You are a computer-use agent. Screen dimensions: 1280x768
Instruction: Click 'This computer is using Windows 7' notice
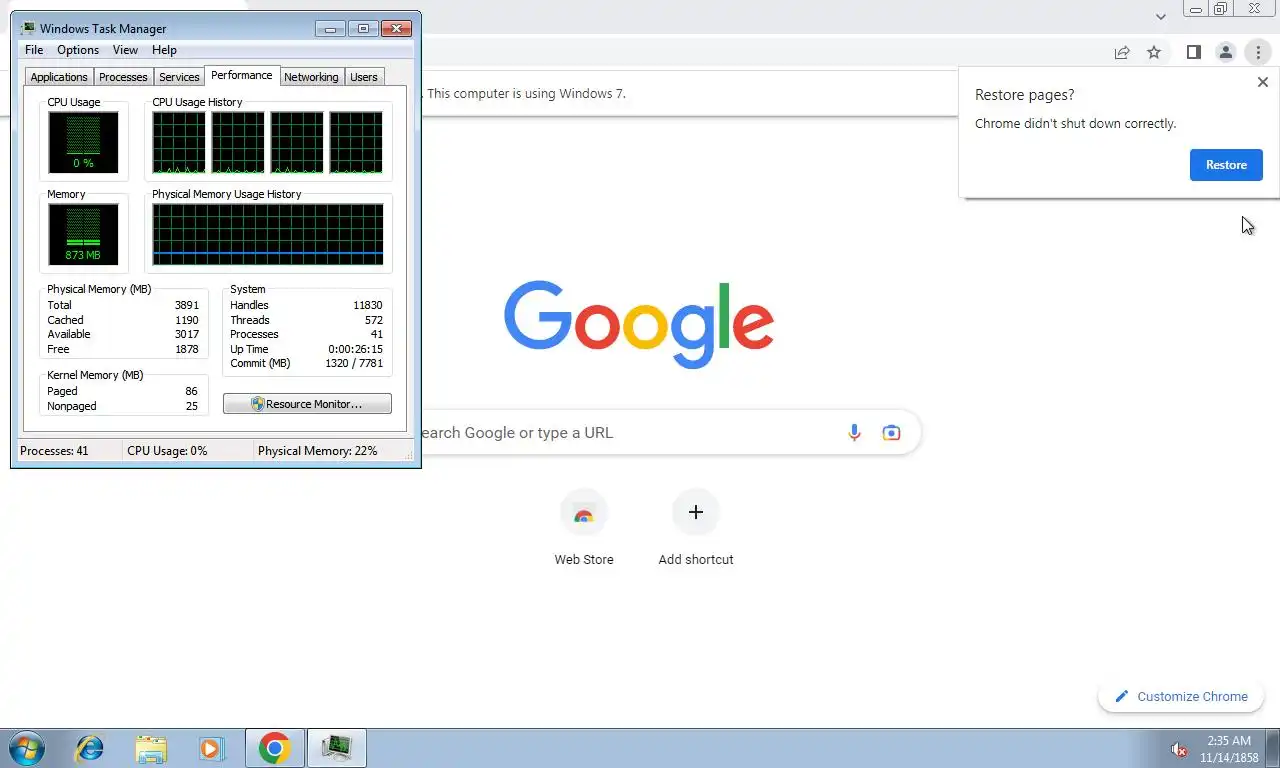pyautogui.click(x=526, y=94)
